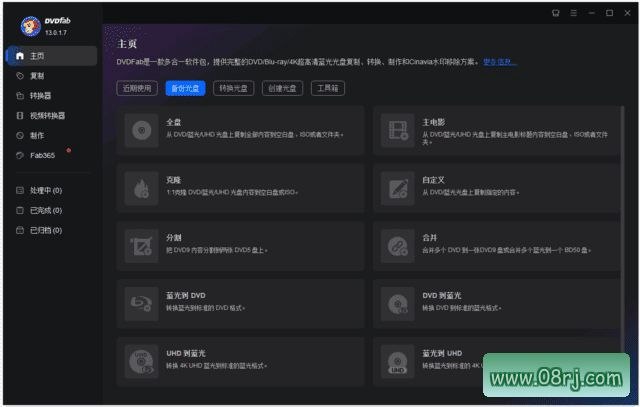This screenshot has height=407, width=640.
Task: Choose the 自定义 customize copy mode
Action: 496,188
